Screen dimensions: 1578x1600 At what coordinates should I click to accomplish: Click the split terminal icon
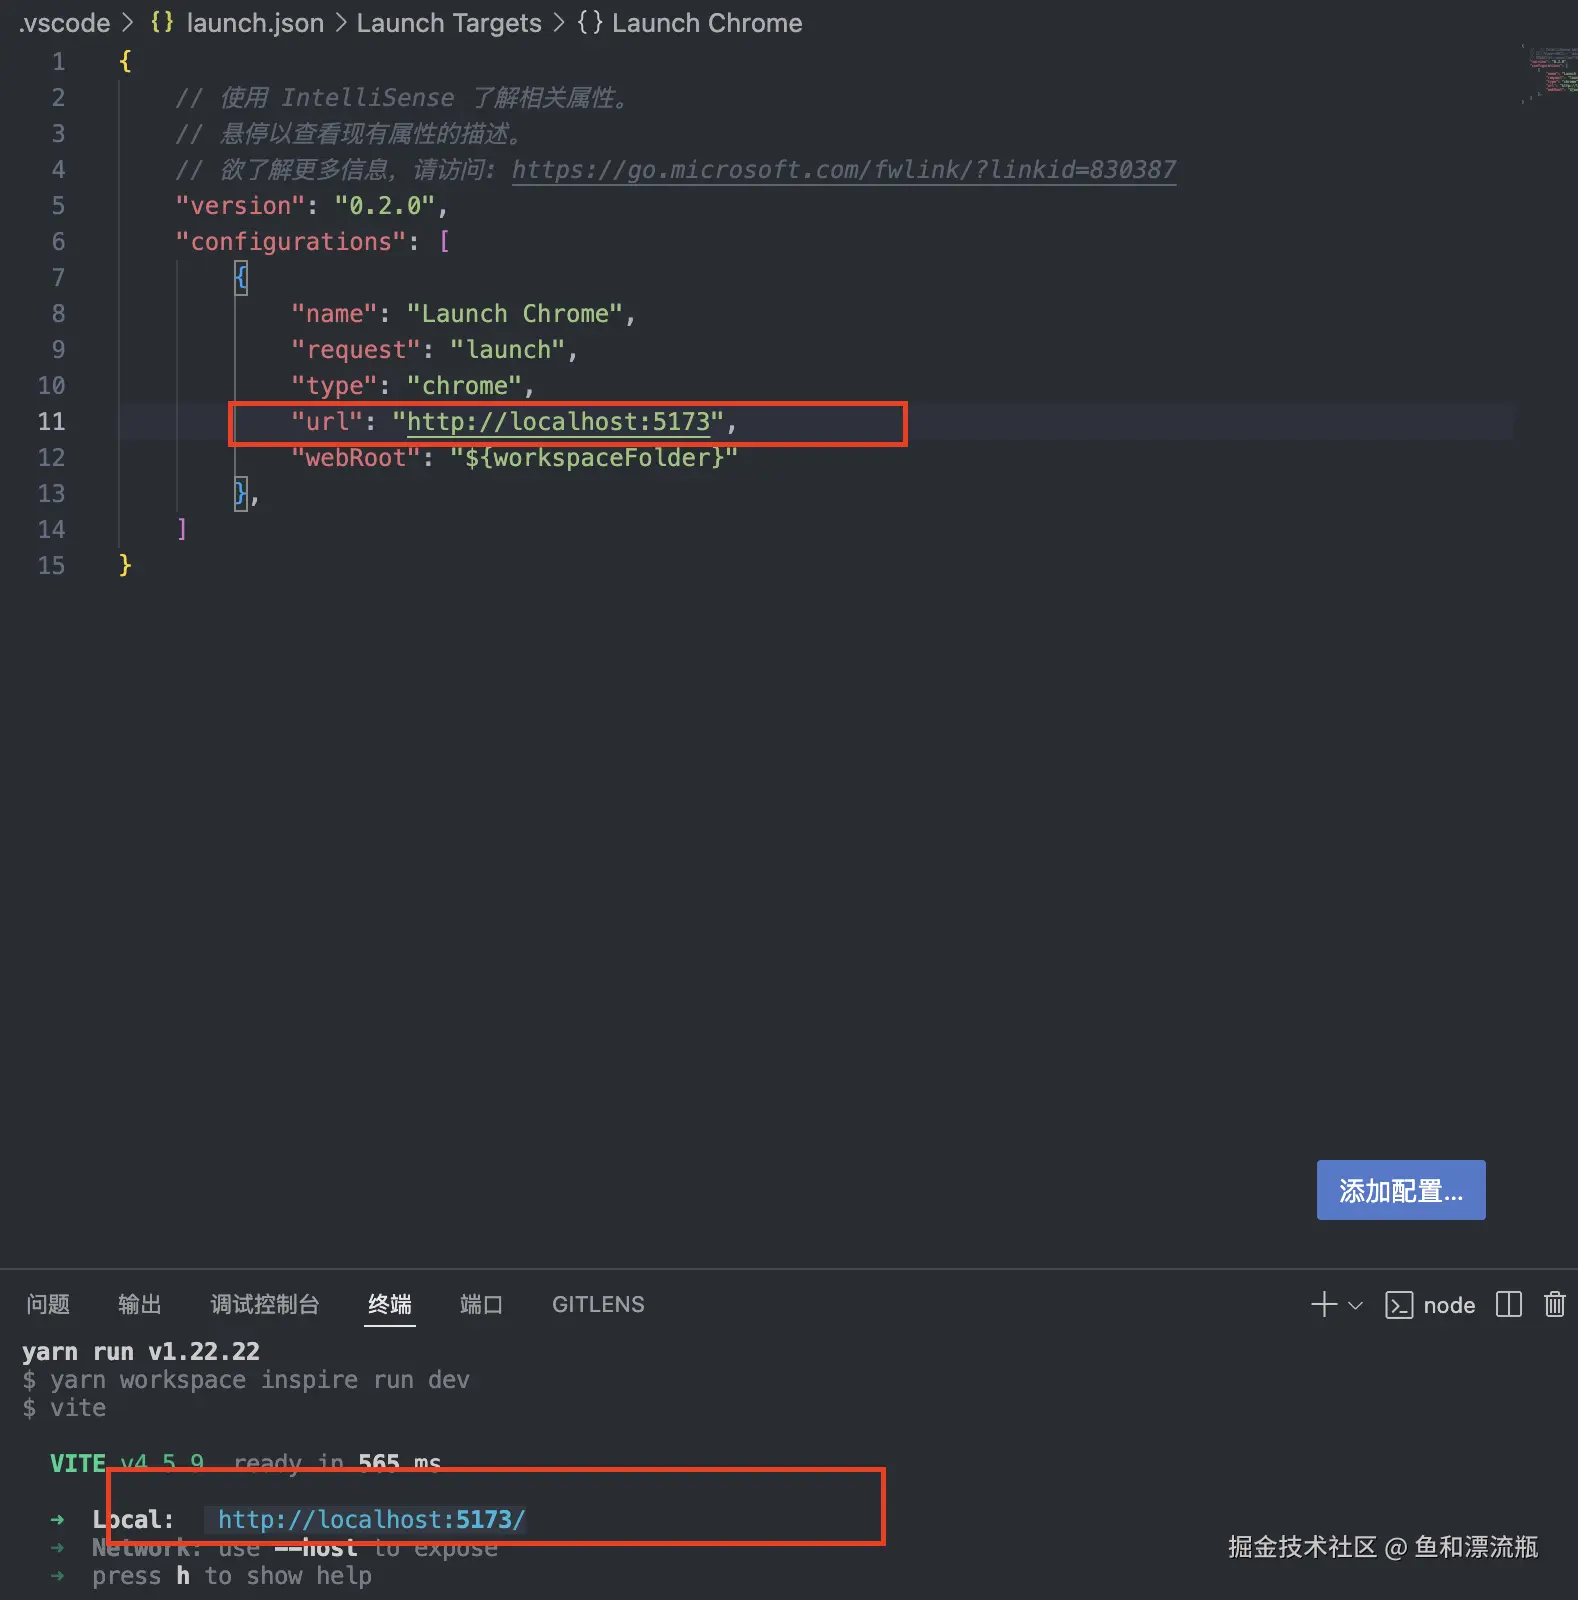pos(1508,1304)
